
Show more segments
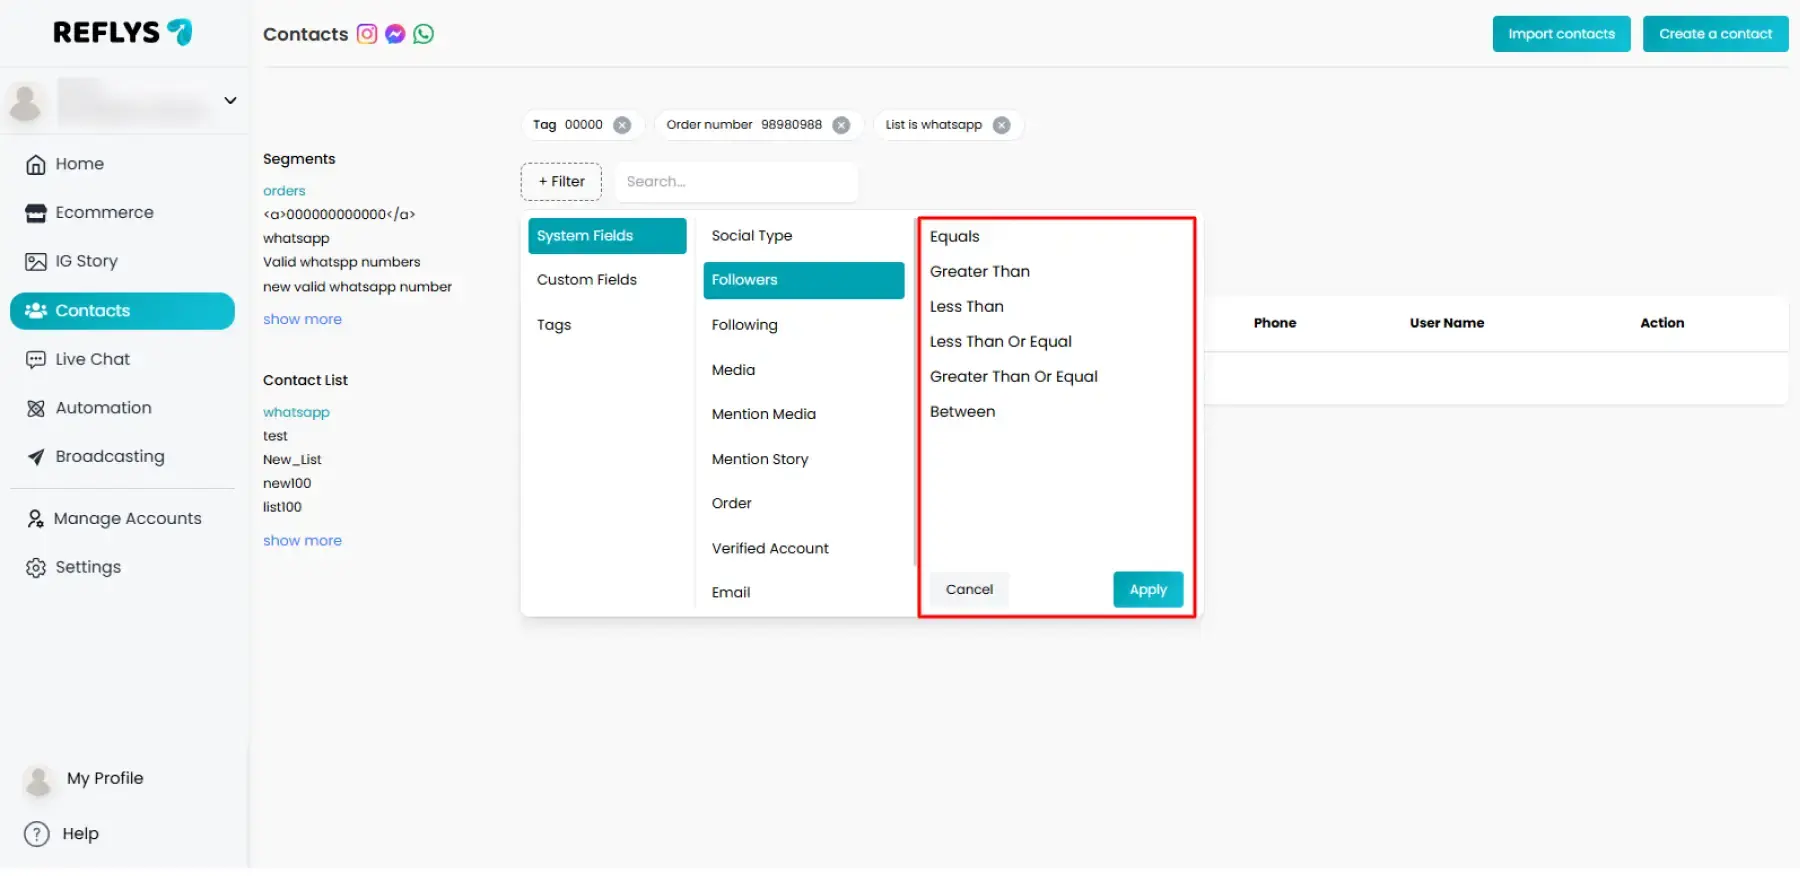point(302,319)
